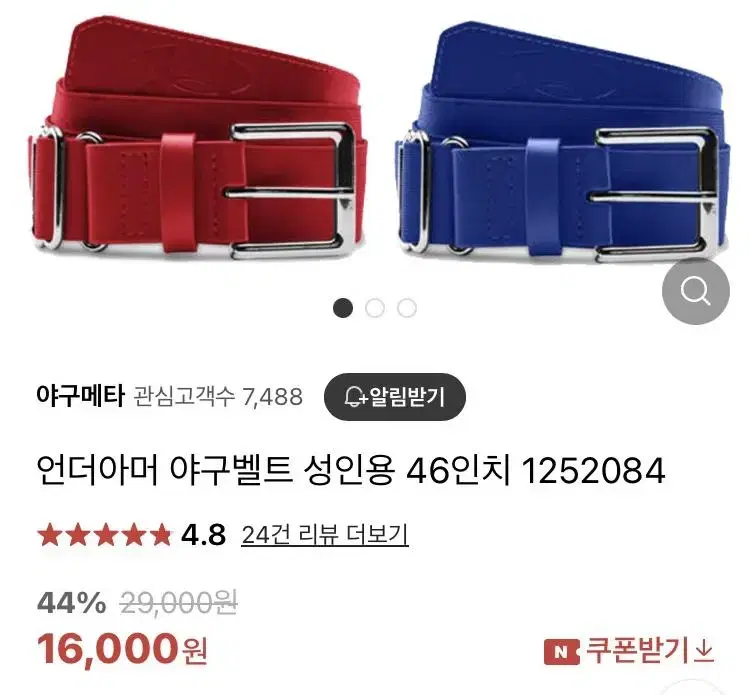Image resolution: width=750 pixels, height=695 pixels.
Task: Click the N Naver coupon badge icon
Action: point(561,652)
